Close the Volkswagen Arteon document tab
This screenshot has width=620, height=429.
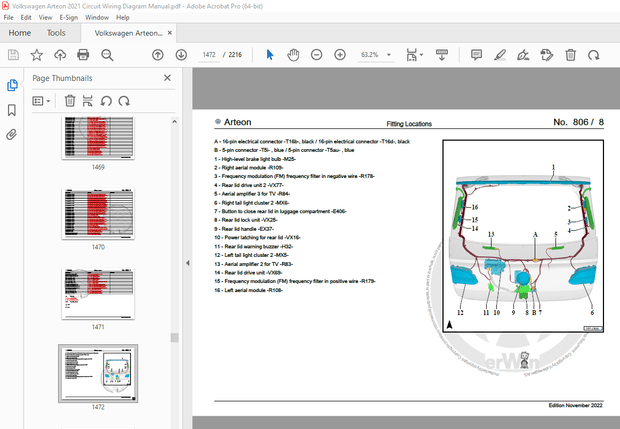coord(170,33)
